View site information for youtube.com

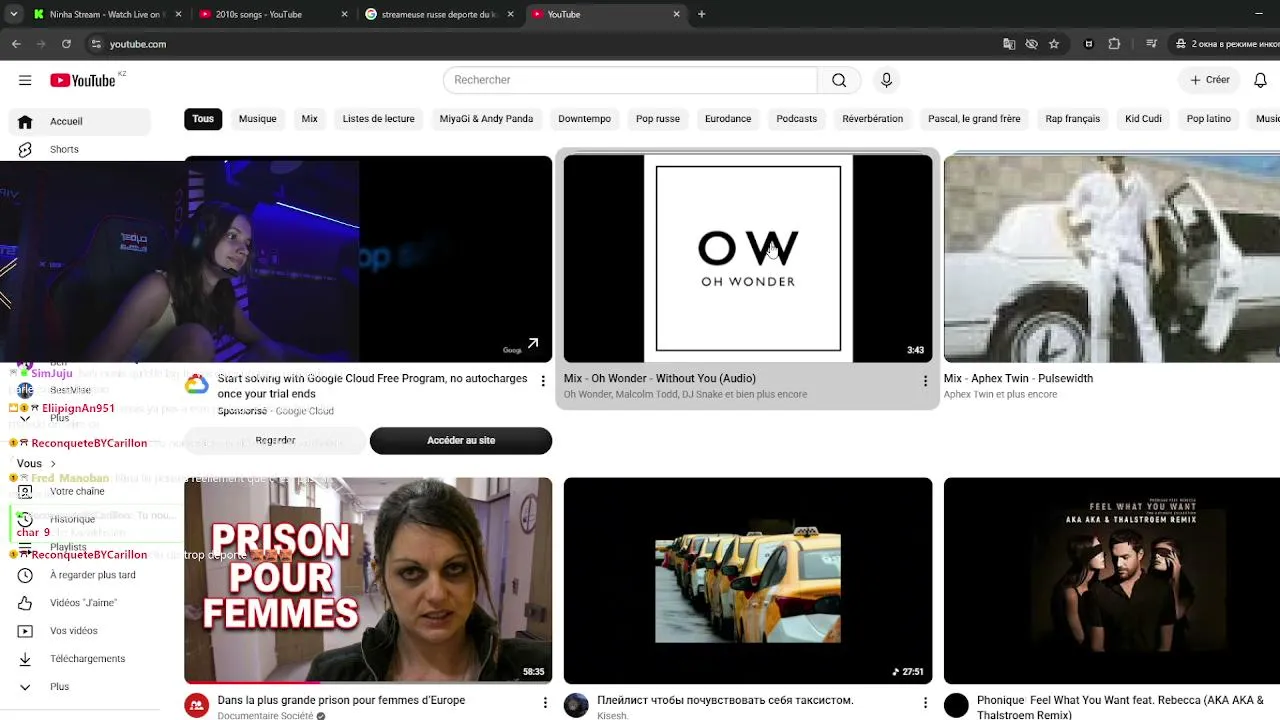click(x=96, y=44)
